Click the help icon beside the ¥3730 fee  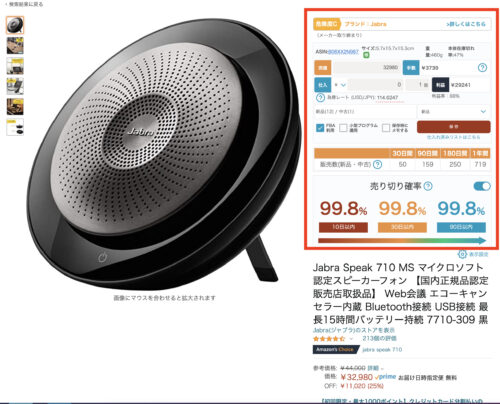(482, 68)
